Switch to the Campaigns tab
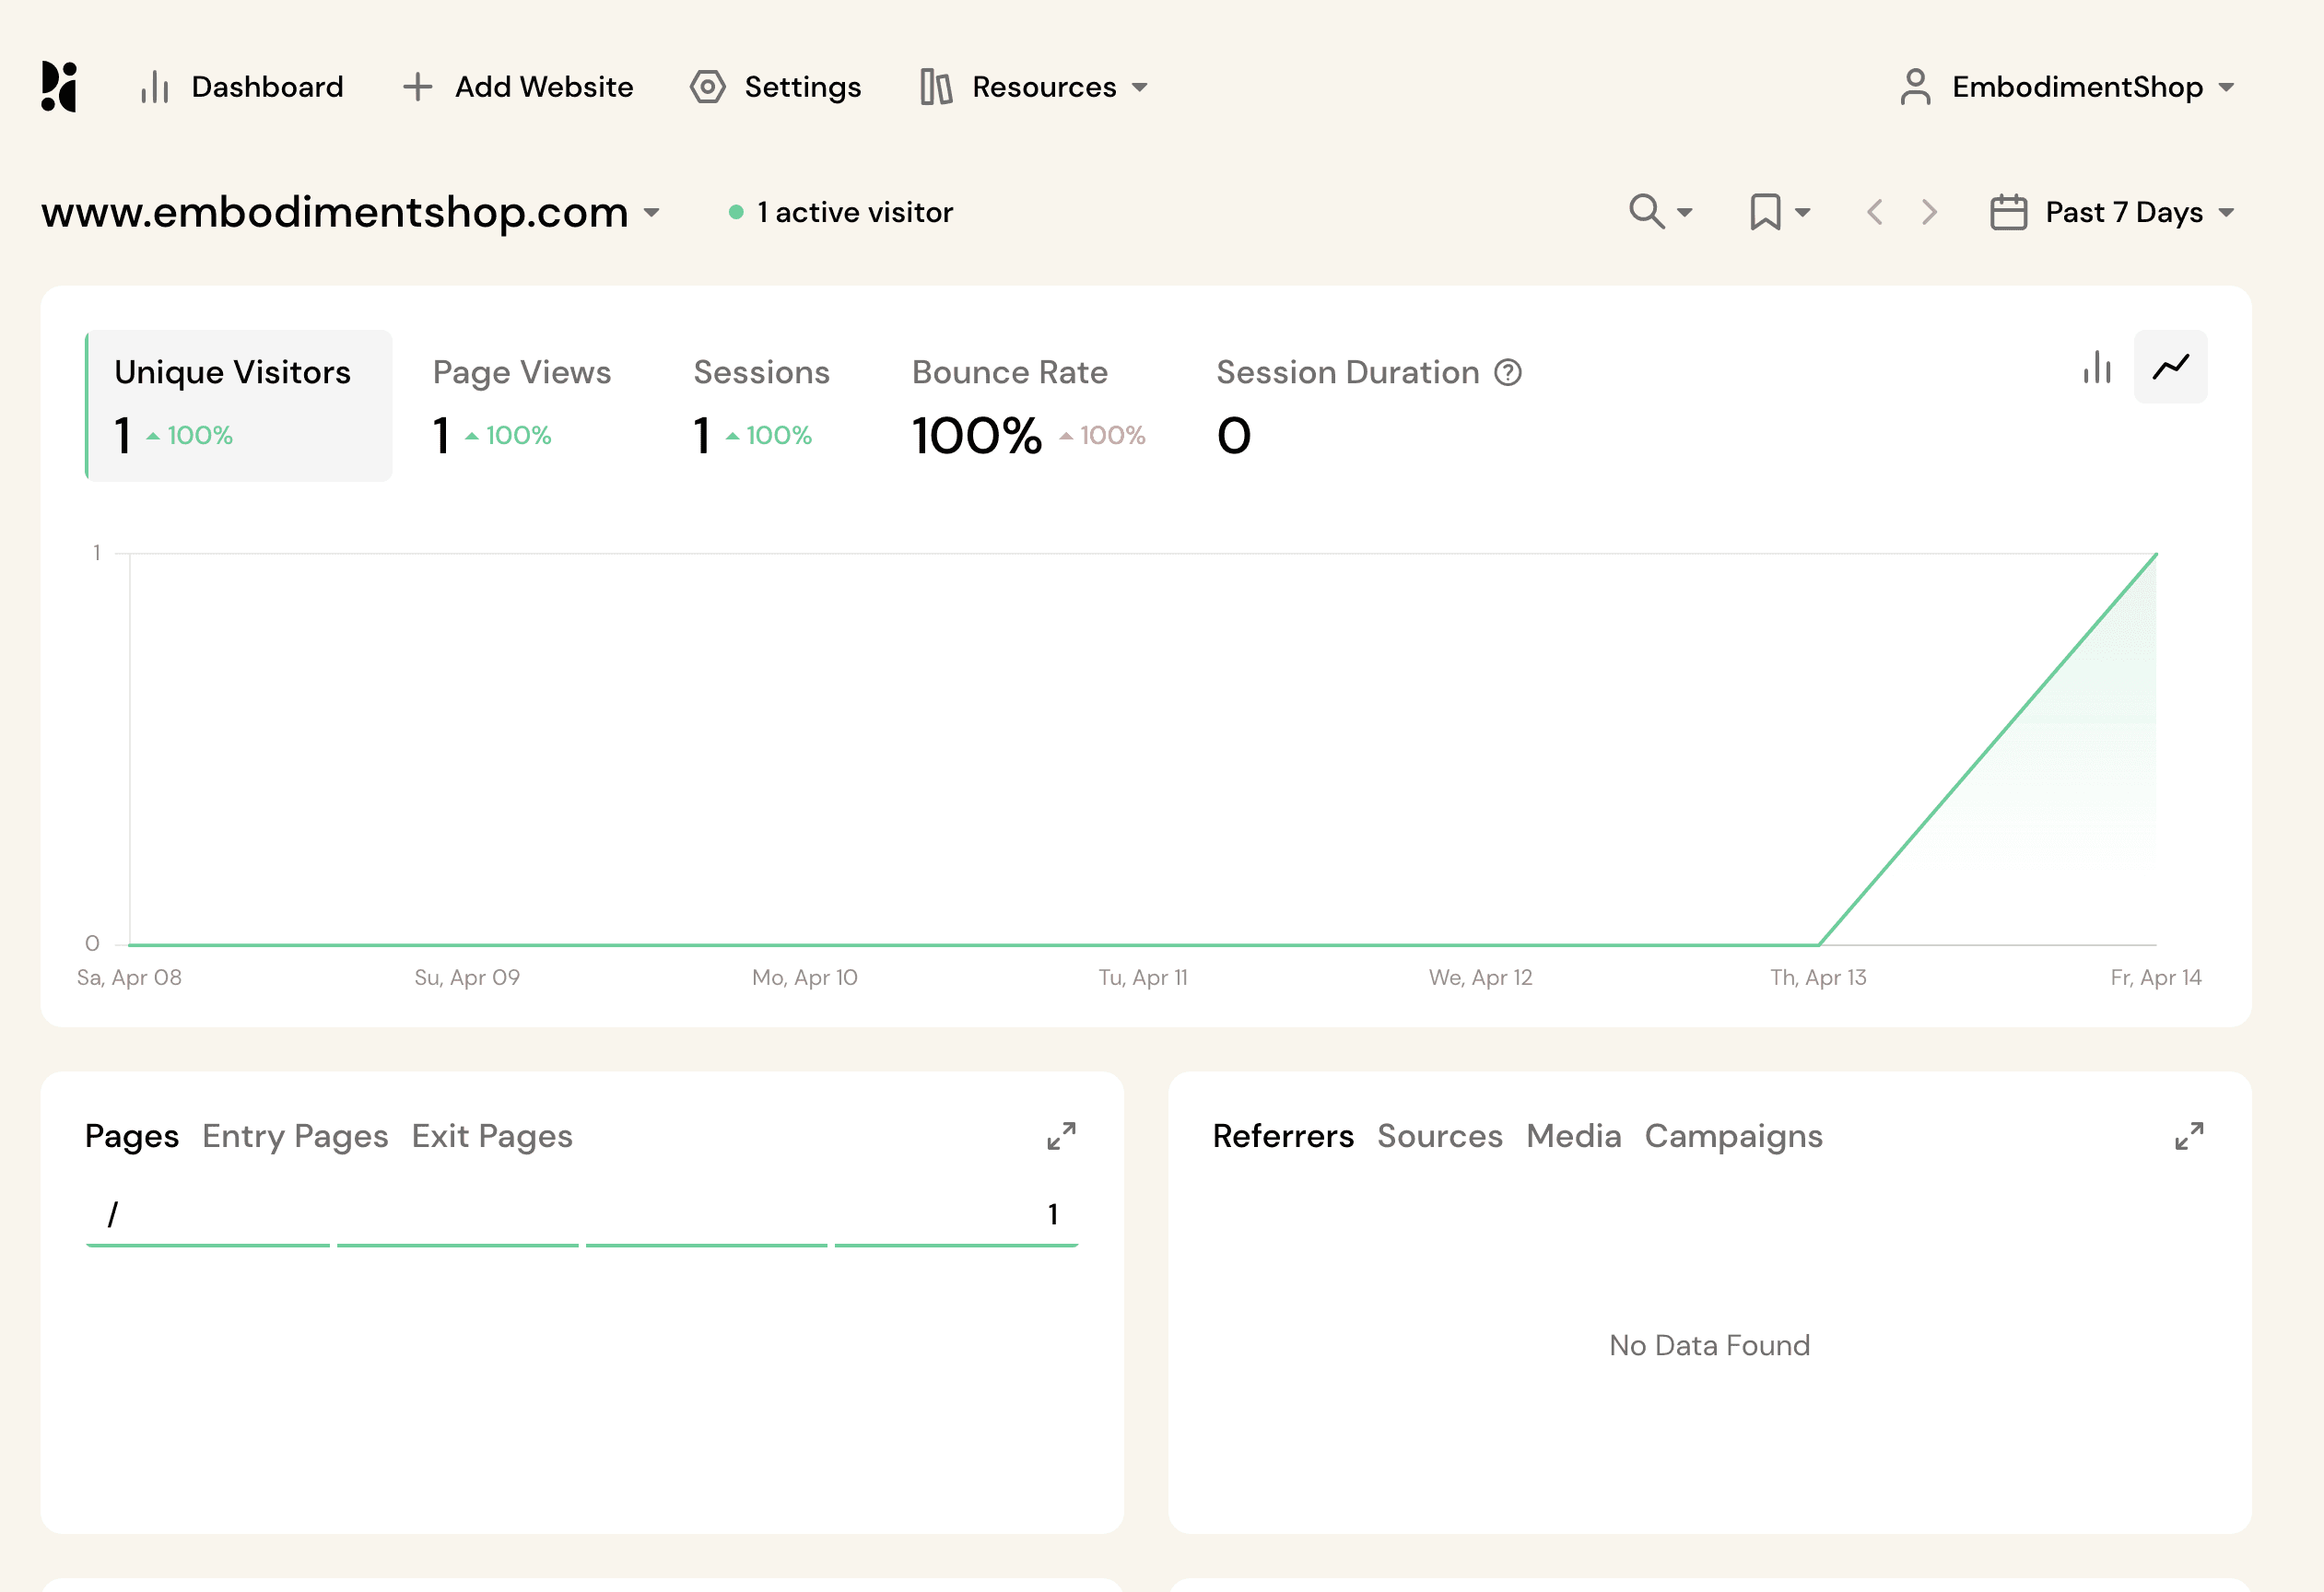This screenshot has height=1592, width=2324. pyautogui.click(x=1733, y=1136)
